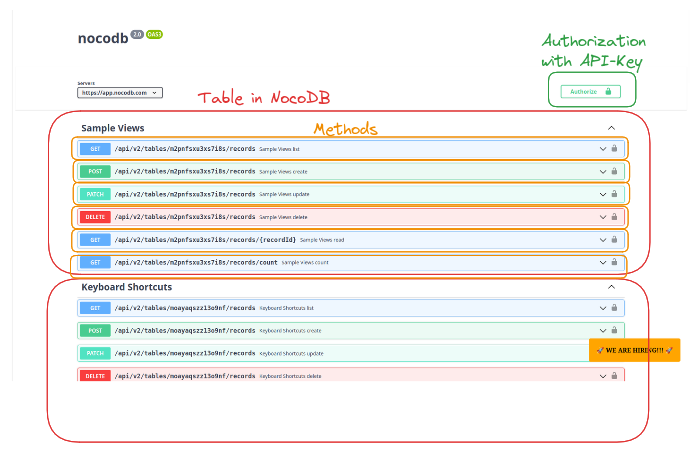Expand GET Keyboard Shortcuts list endpoint chevron
699x452 pixels.
click(603, 308)
